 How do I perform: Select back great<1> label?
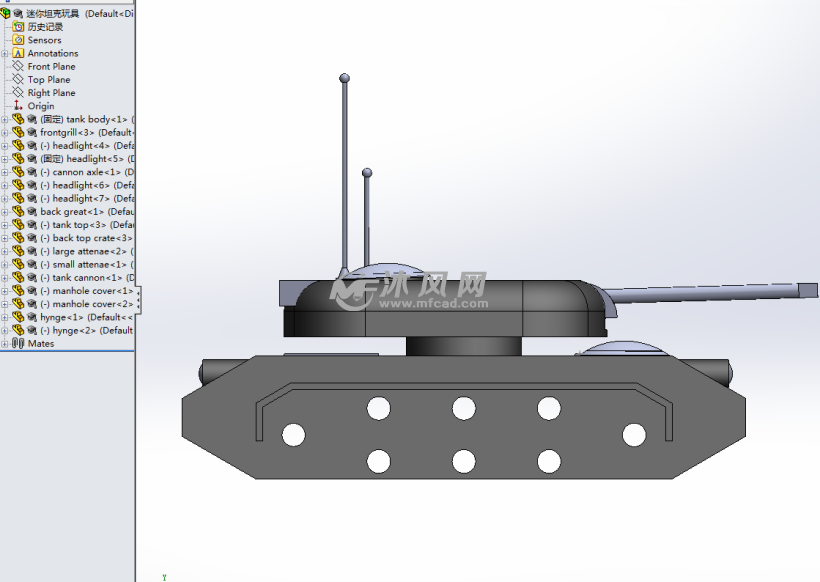pyautogui.click(x=72, y=212)
